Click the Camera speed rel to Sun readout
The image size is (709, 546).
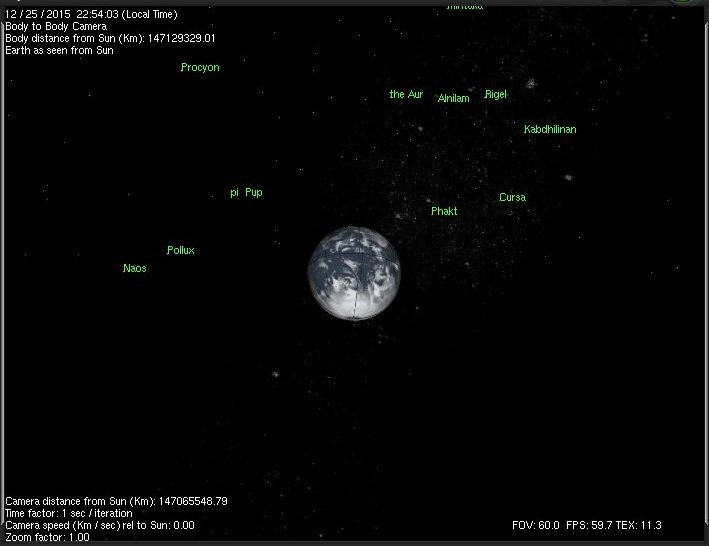100,525
